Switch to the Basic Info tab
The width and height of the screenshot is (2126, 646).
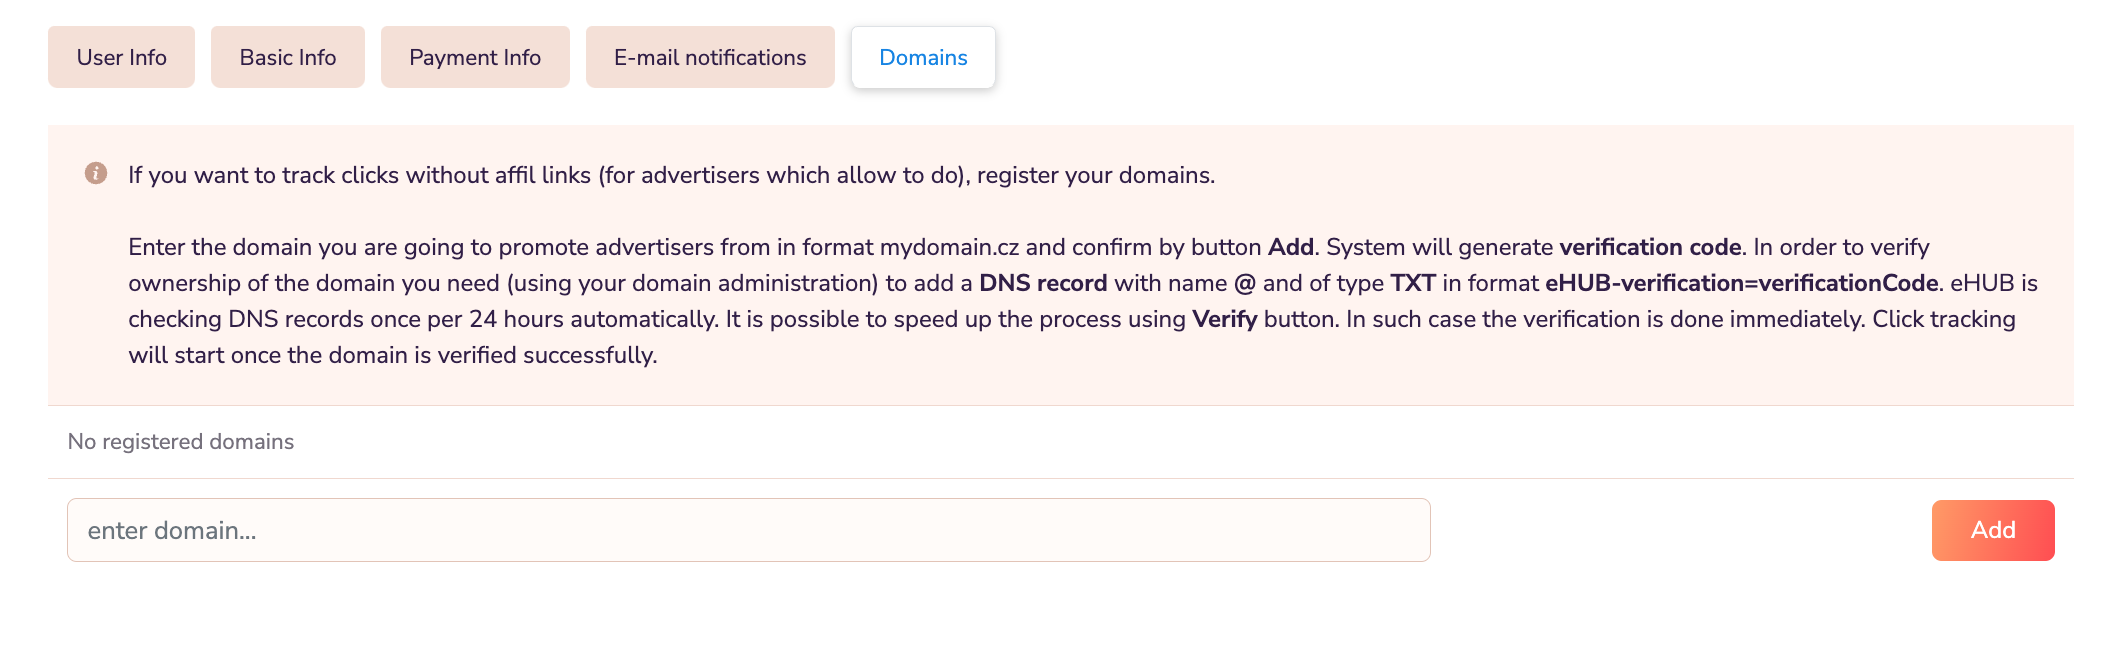pos(288,58)
